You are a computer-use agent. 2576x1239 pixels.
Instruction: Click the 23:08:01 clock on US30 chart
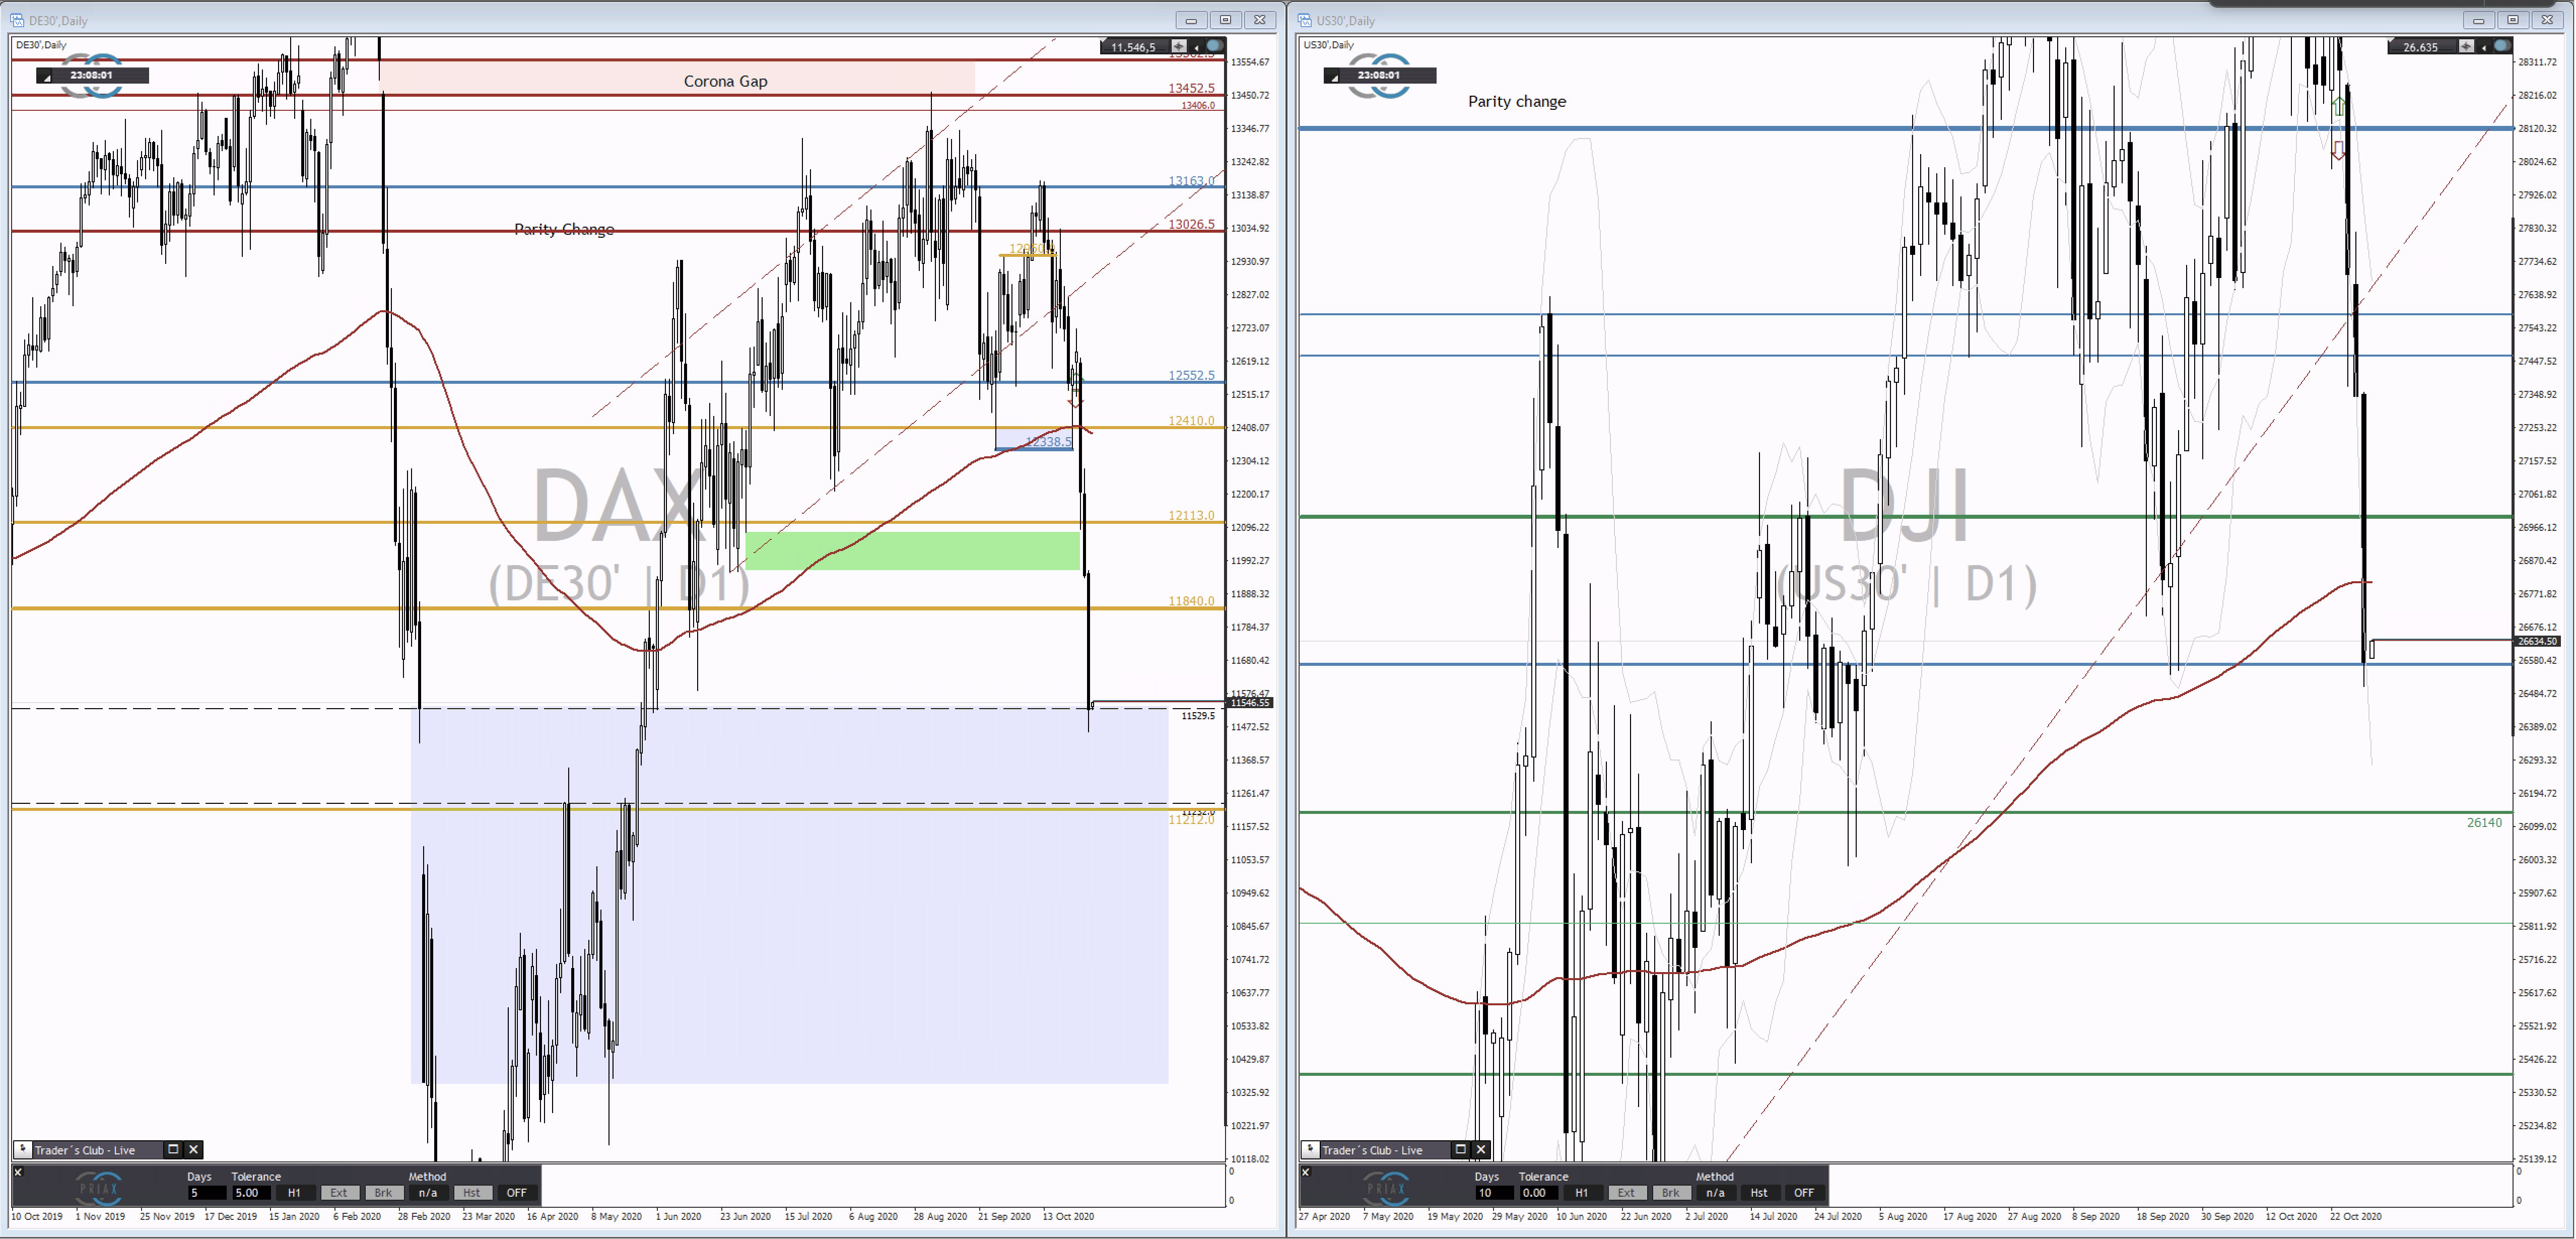[1379, 75]
